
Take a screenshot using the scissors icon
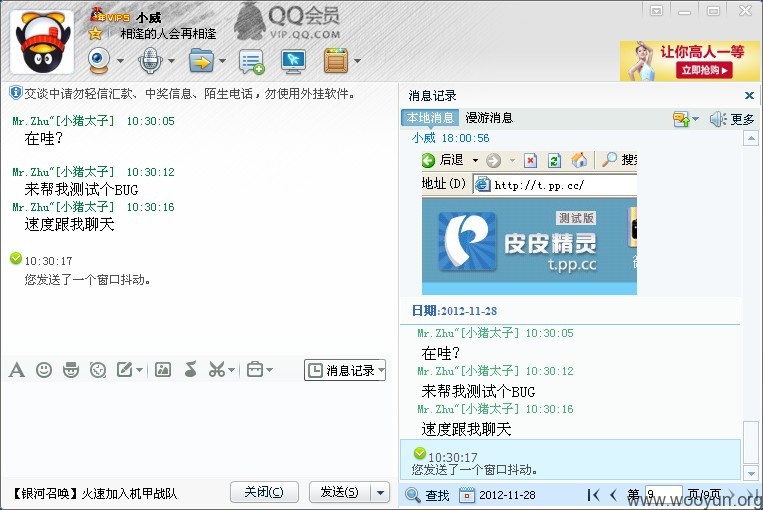[217, 370]
